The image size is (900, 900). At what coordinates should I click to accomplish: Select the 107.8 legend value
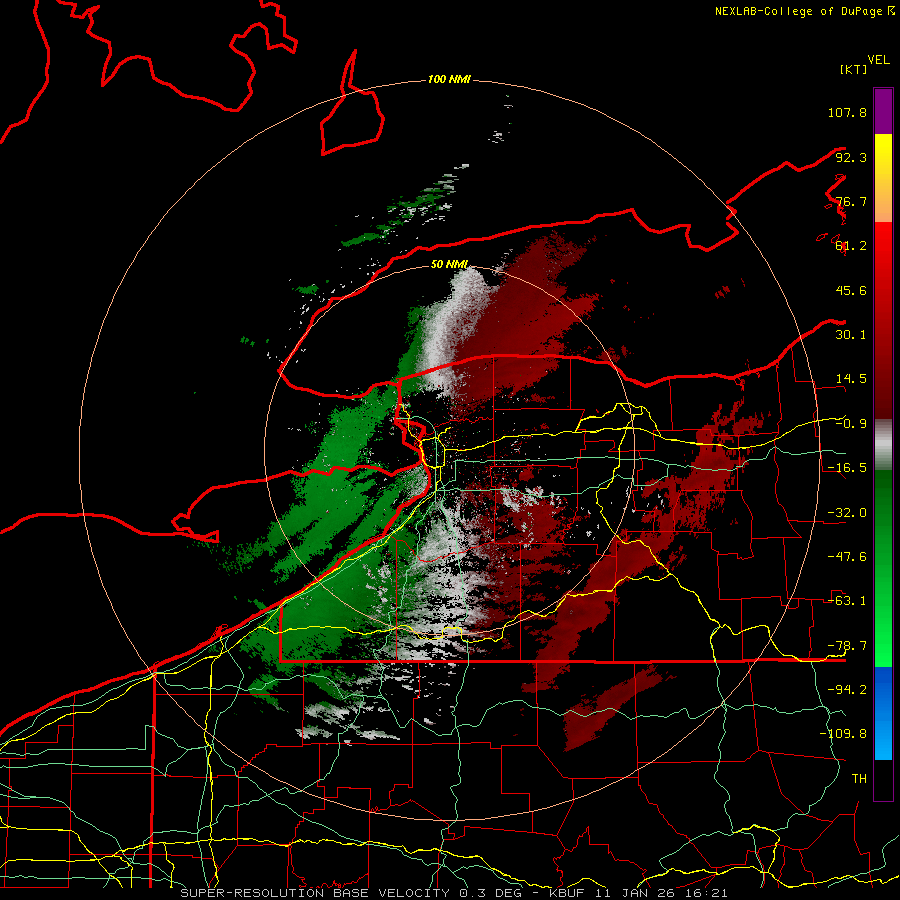[847, 112]
